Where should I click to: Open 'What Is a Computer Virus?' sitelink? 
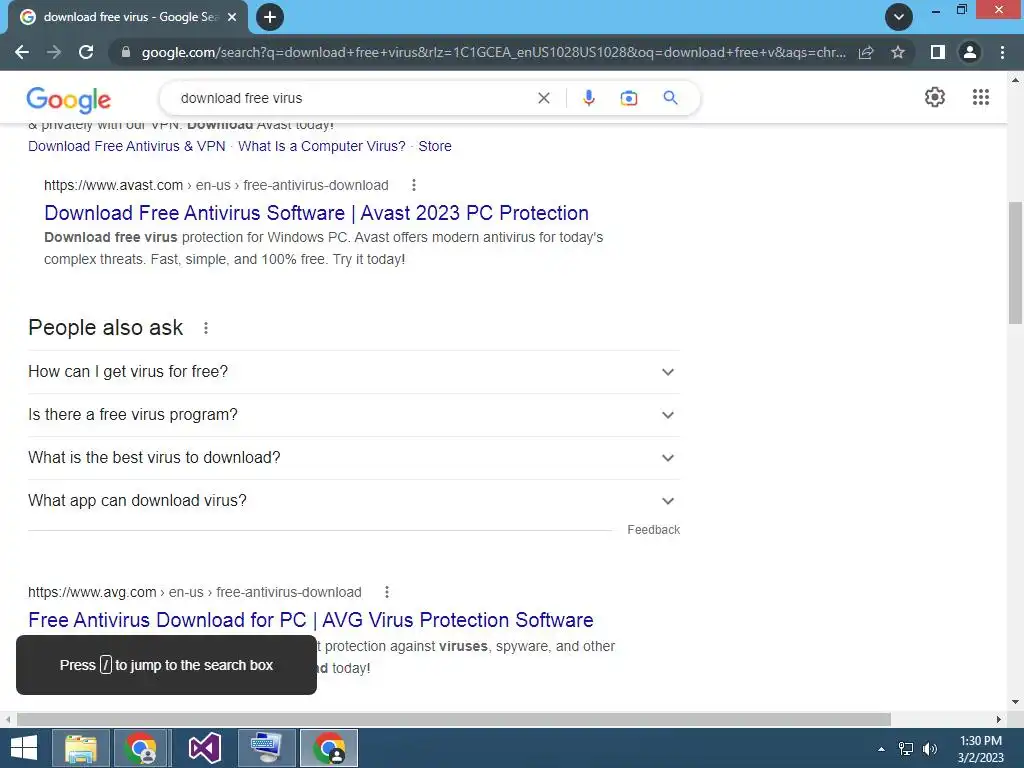[322, 146]
